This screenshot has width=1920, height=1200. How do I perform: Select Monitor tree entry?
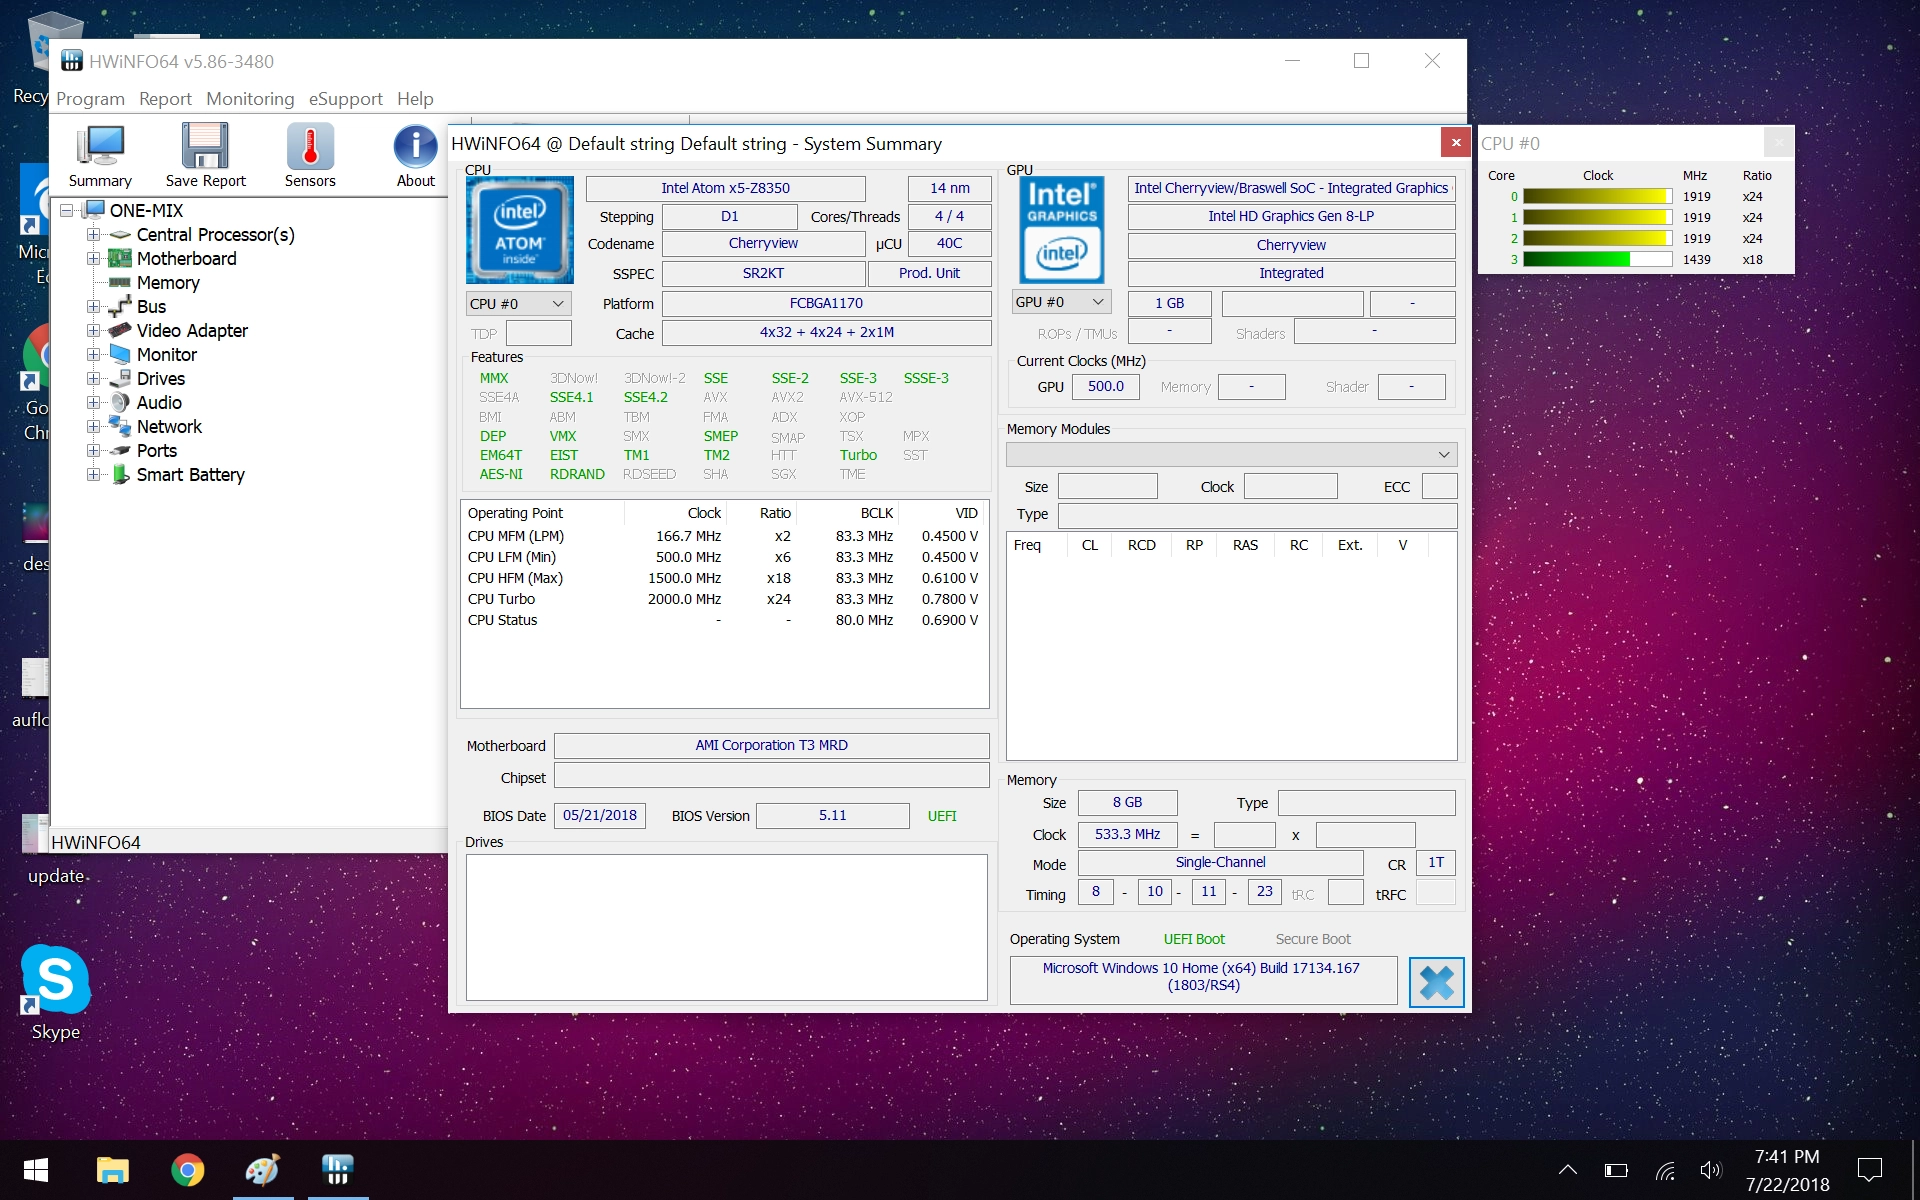pos(167,355)
